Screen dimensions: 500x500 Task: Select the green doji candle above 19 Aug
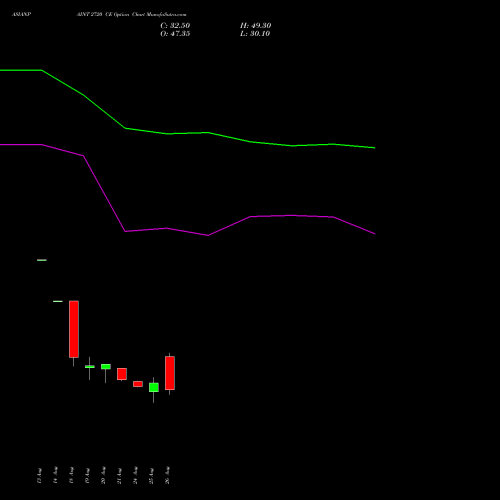click(x=90, y=367)
